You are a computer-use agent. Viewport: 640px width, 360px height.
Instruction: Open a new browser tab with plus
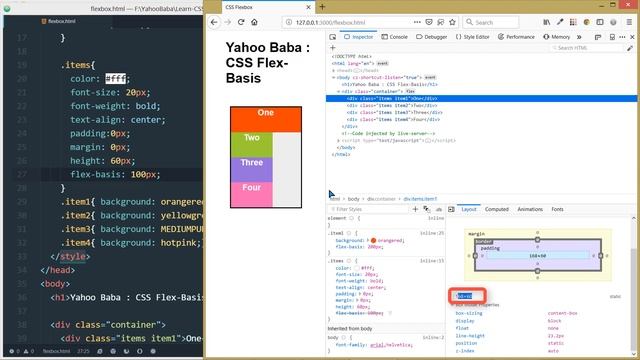pyautogui.click(x=322, y=7)
